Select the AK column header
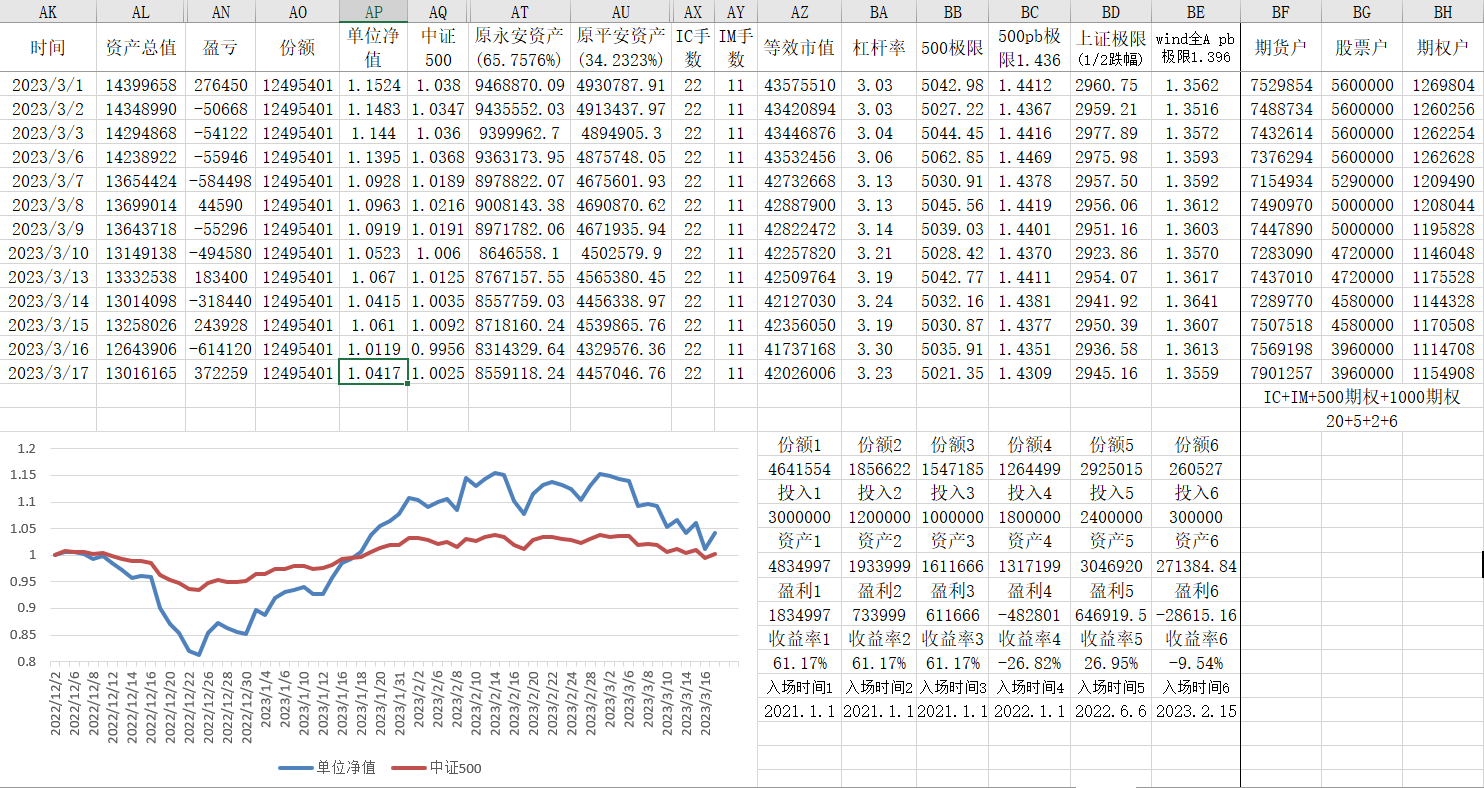The image size is (1484, 788). tap(48, 12)
